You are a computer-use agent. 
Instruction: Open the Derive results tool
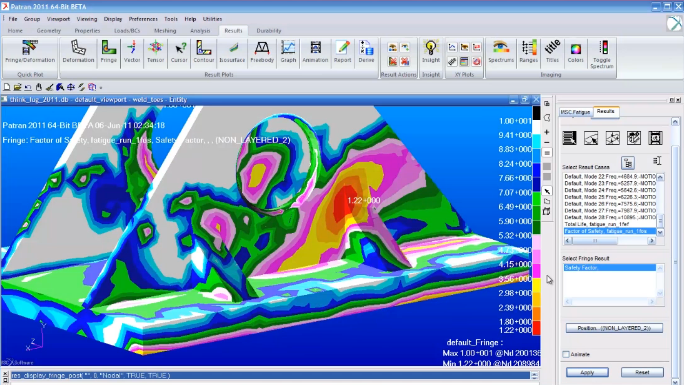pos(366,52)
